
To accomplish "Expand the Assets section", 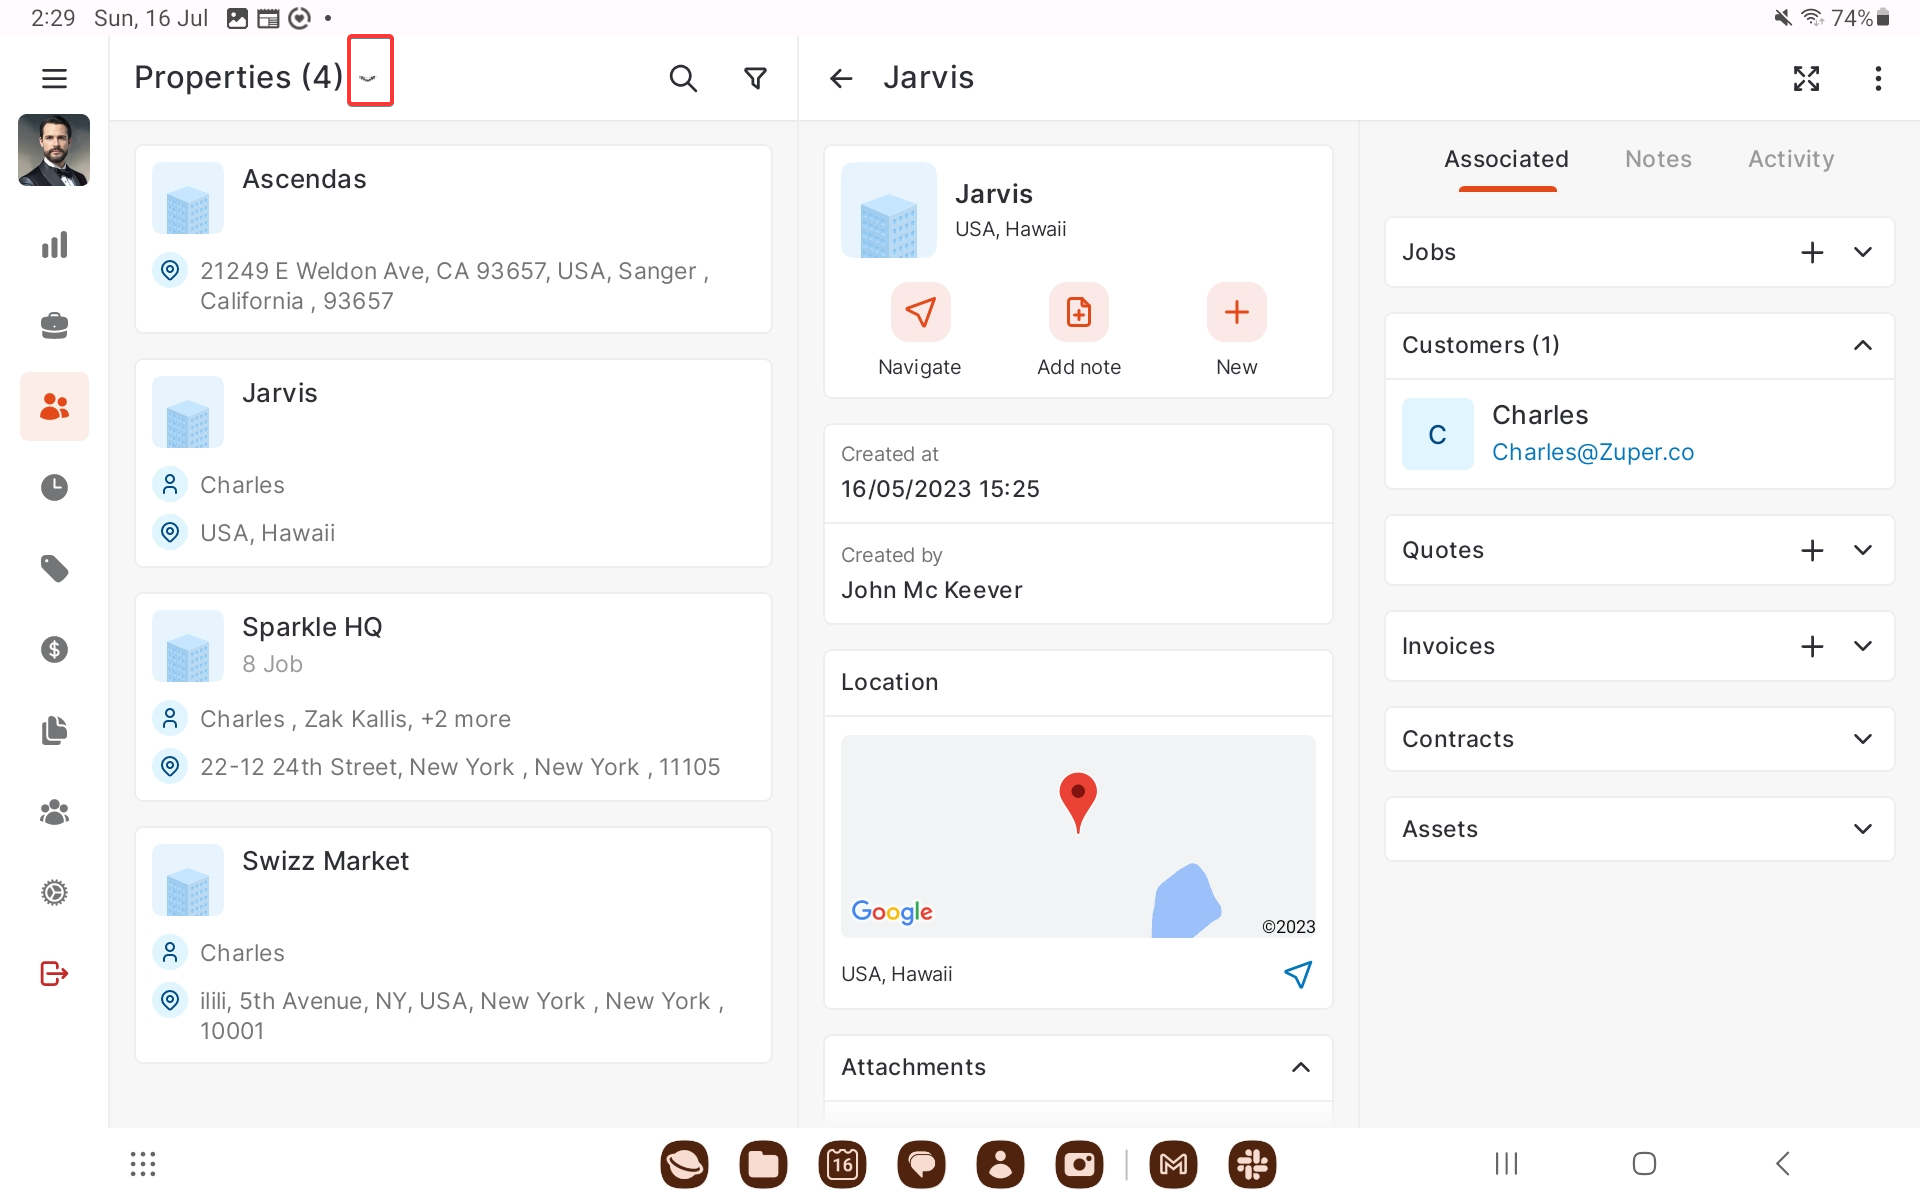I will [1862, 829].
